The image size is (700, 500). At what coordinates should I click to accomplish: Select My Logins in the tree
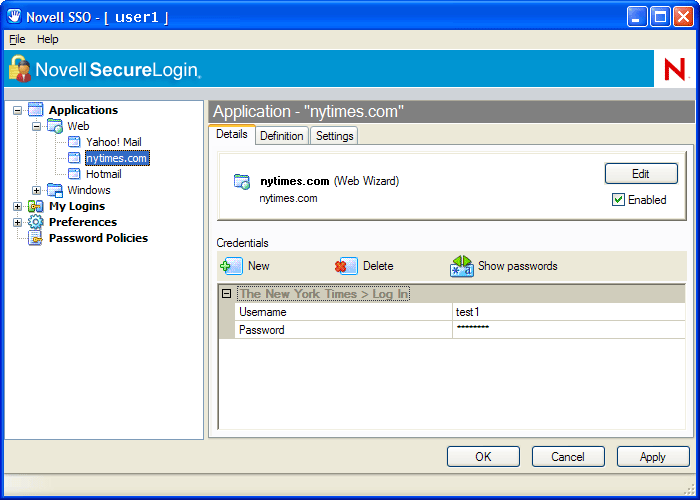[x=77, y=206]
